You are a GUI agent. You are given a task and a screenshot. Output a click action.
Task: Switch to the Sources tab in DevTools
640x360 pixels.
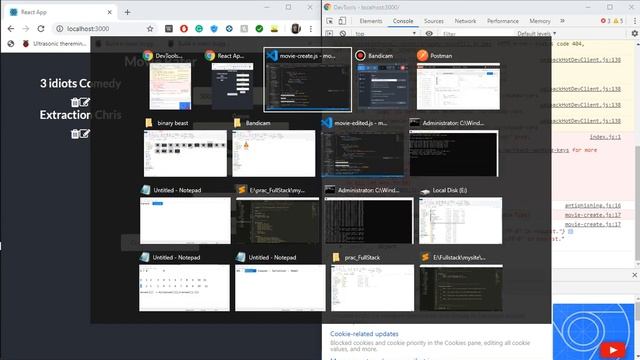[x=433, y=21]
